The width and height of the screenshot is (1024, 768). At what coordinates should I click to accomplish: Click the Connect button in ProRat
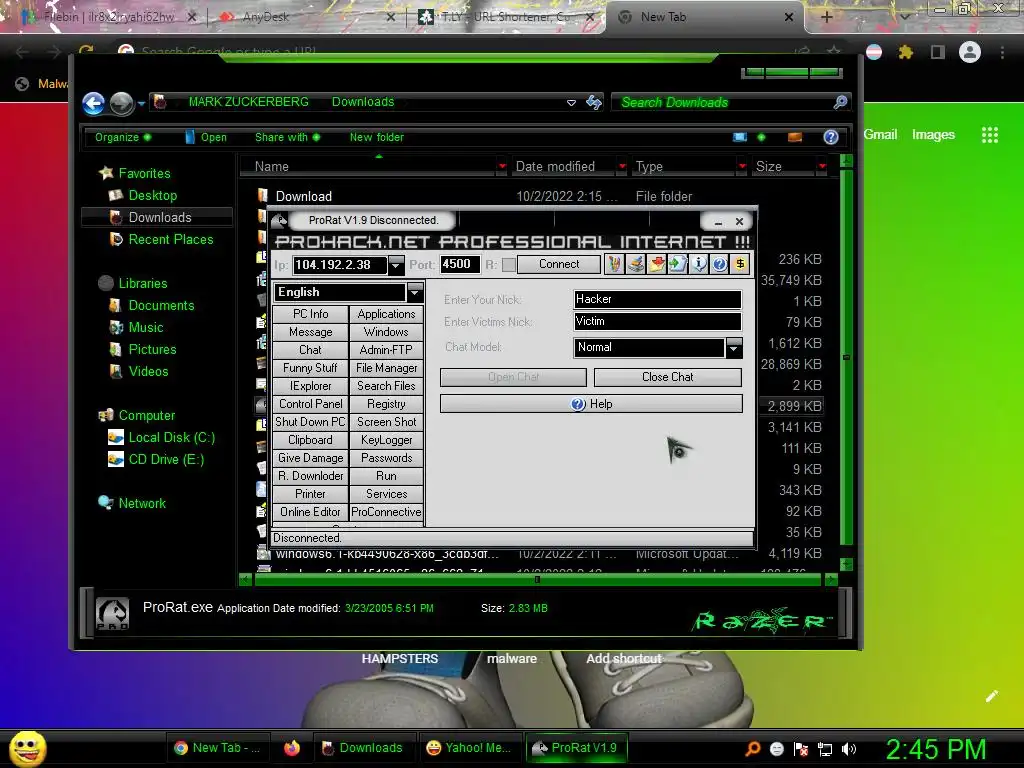[559, 264]
